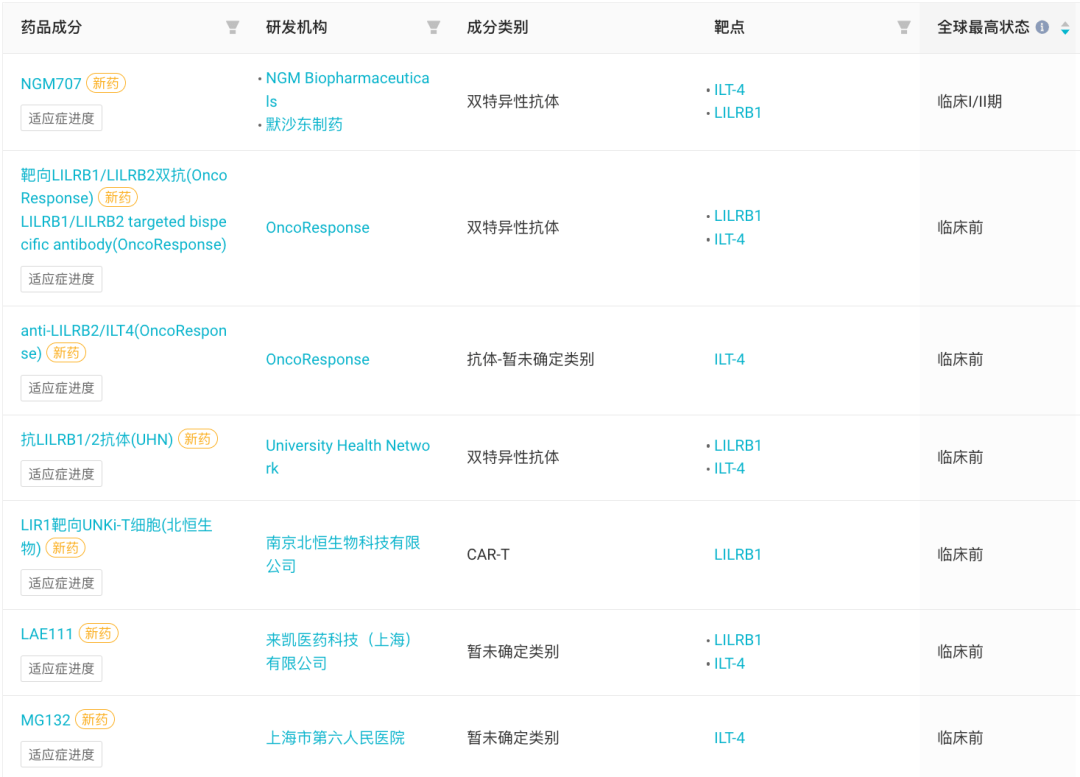Sort by 全球最高状态 column arrows
Image resolution: width=1080 pixels, height=777 pixels.
click(x=1065, y=28)
